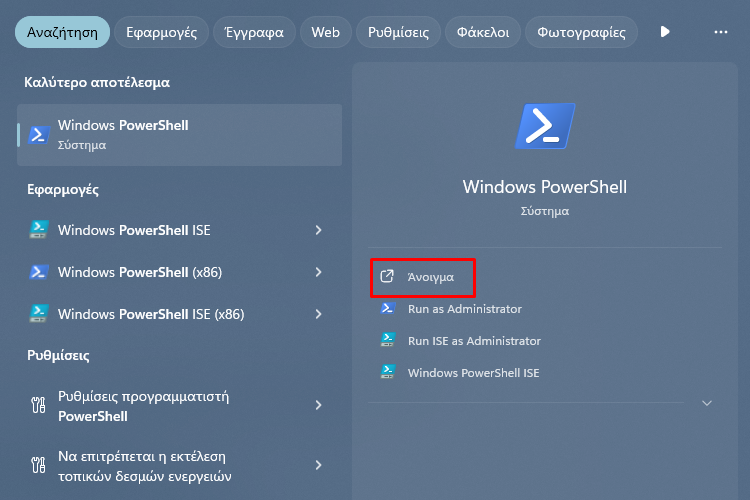Click the Windows PowerShell ISE (x86) app icon
750x500 pixels.
[39, 314]
